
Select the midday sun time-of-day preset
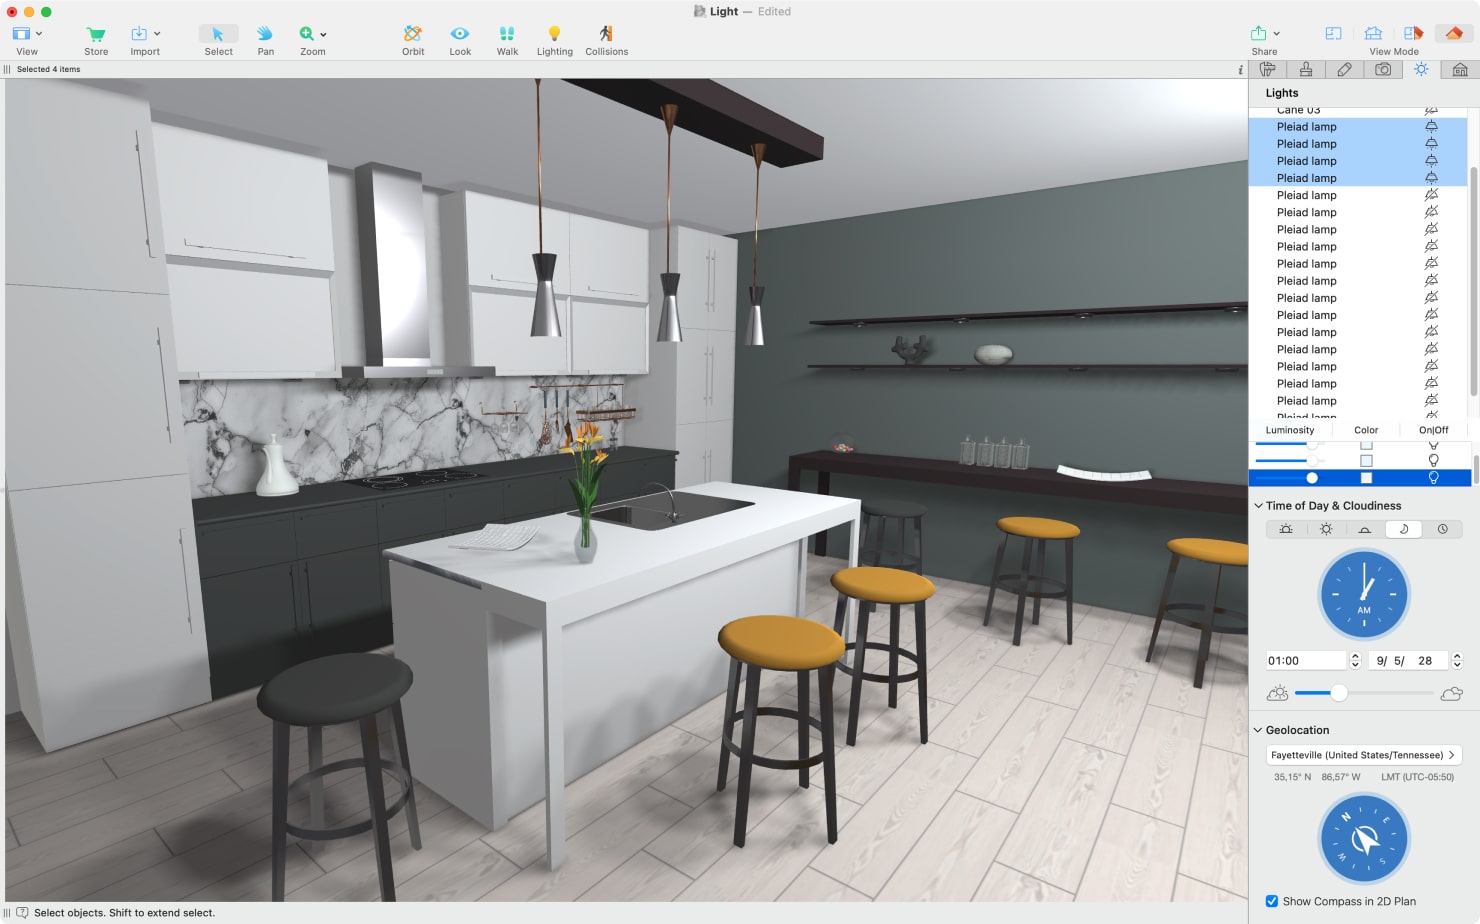[x=1326, y=529]
